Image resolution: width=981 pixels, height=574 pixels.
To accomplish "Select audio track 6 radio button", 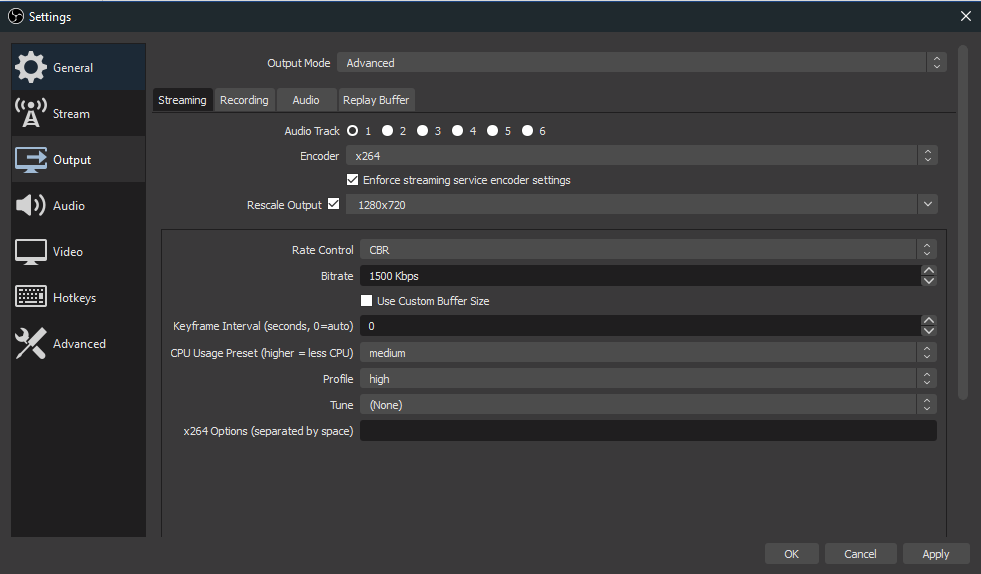I will point(528,131).
